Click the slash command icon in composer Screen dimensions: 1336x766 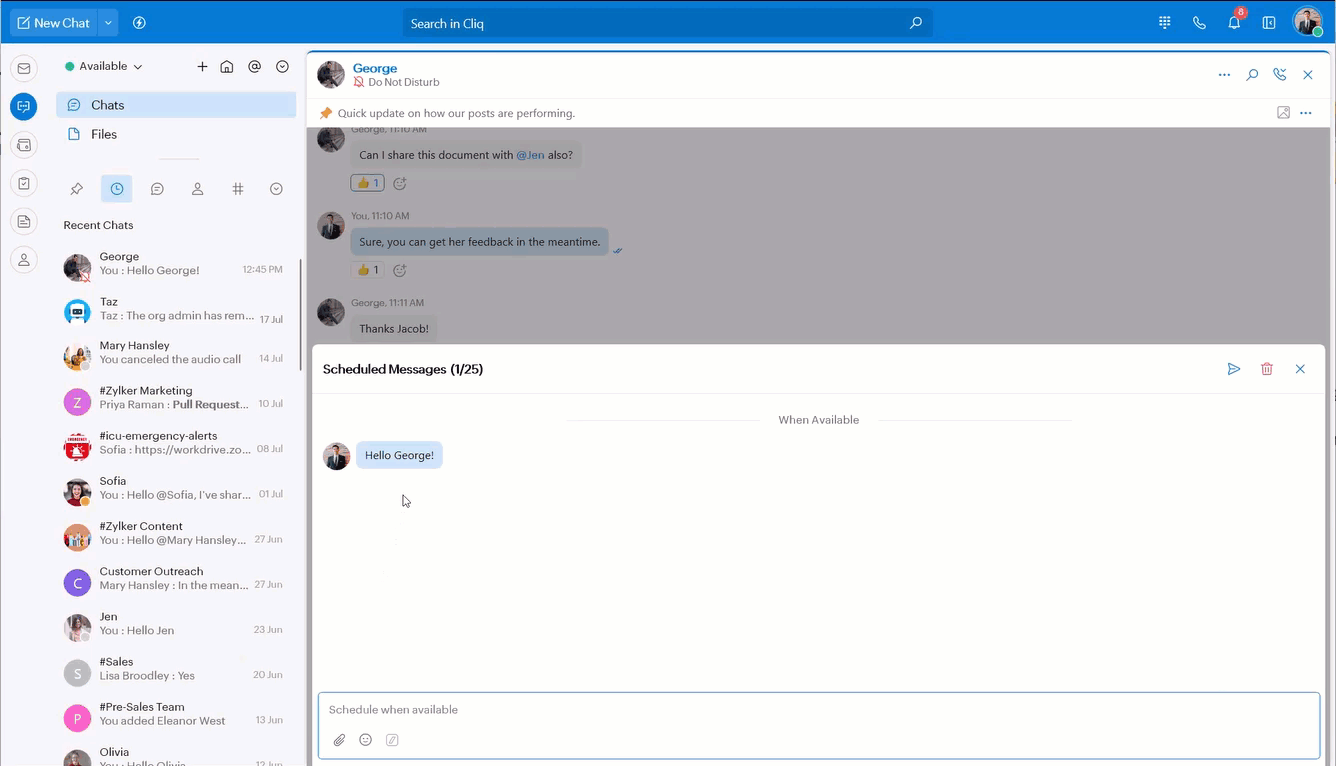tap(392, 740)
